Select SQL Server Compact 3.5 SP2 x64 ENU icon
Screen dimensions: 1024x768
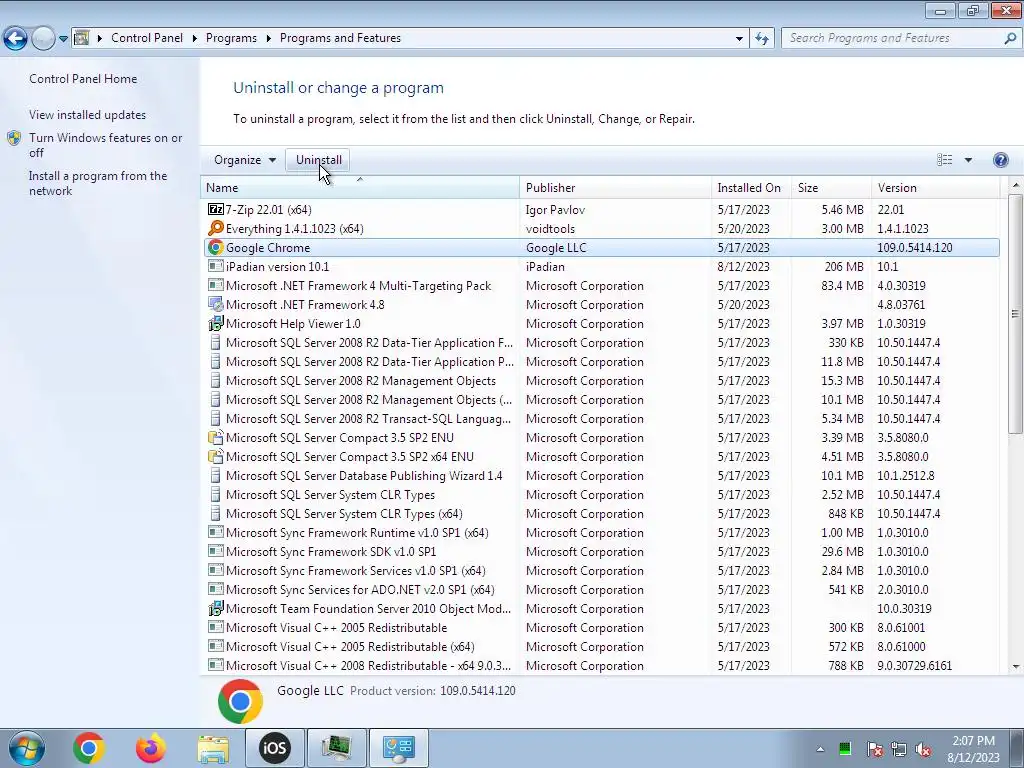coord(216,456)
